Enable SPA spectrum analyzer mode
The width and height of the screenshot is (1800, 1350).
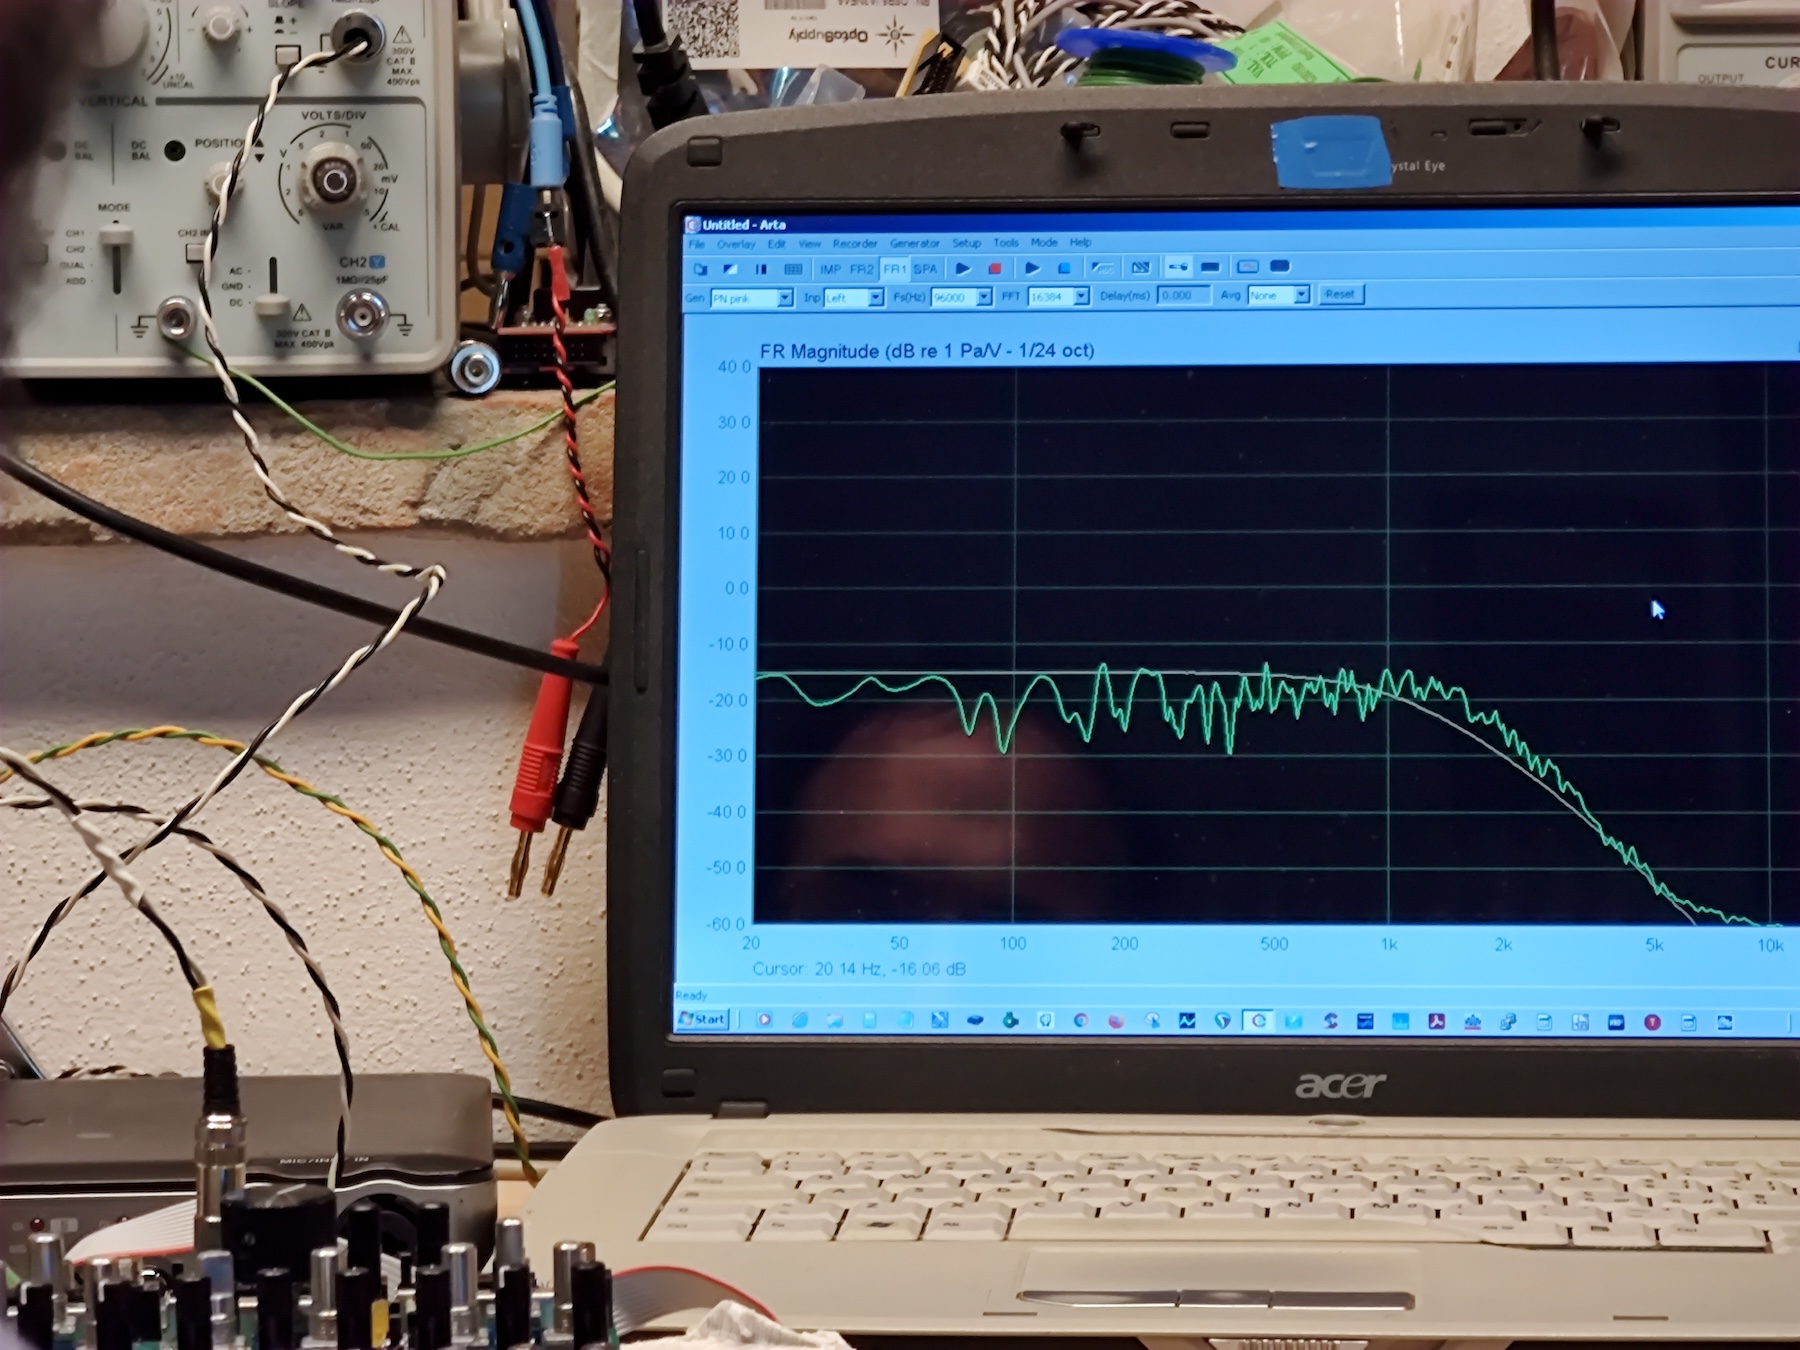[925, 269]
